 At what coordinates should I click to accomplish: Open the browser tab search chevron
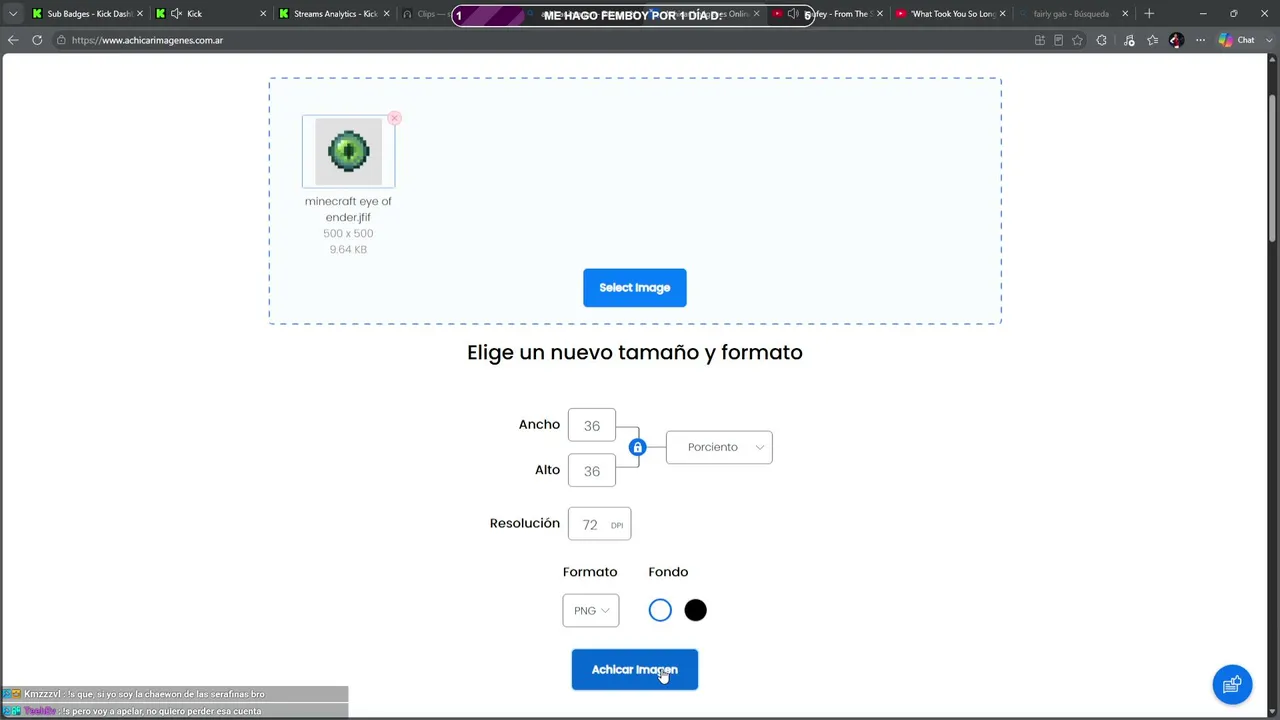(x=13, y=14)
